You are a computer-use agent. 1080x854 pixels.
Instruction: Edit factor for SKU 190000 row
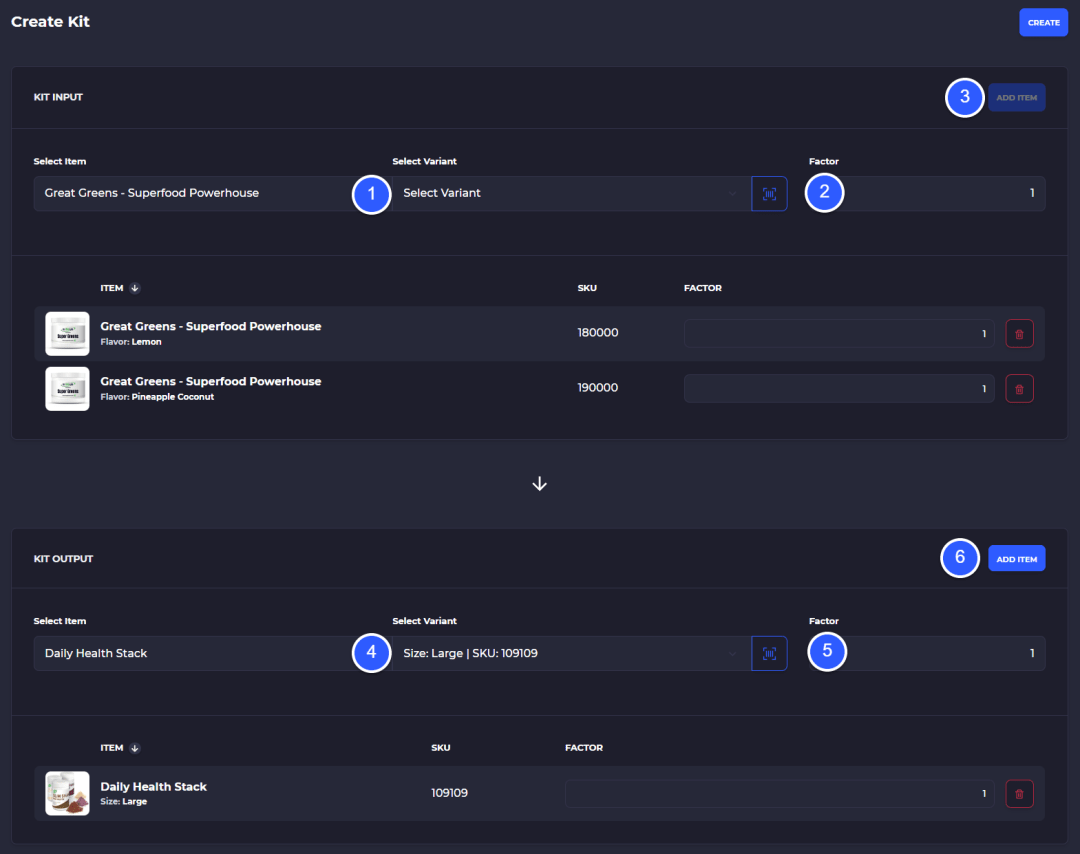[839, 389]
